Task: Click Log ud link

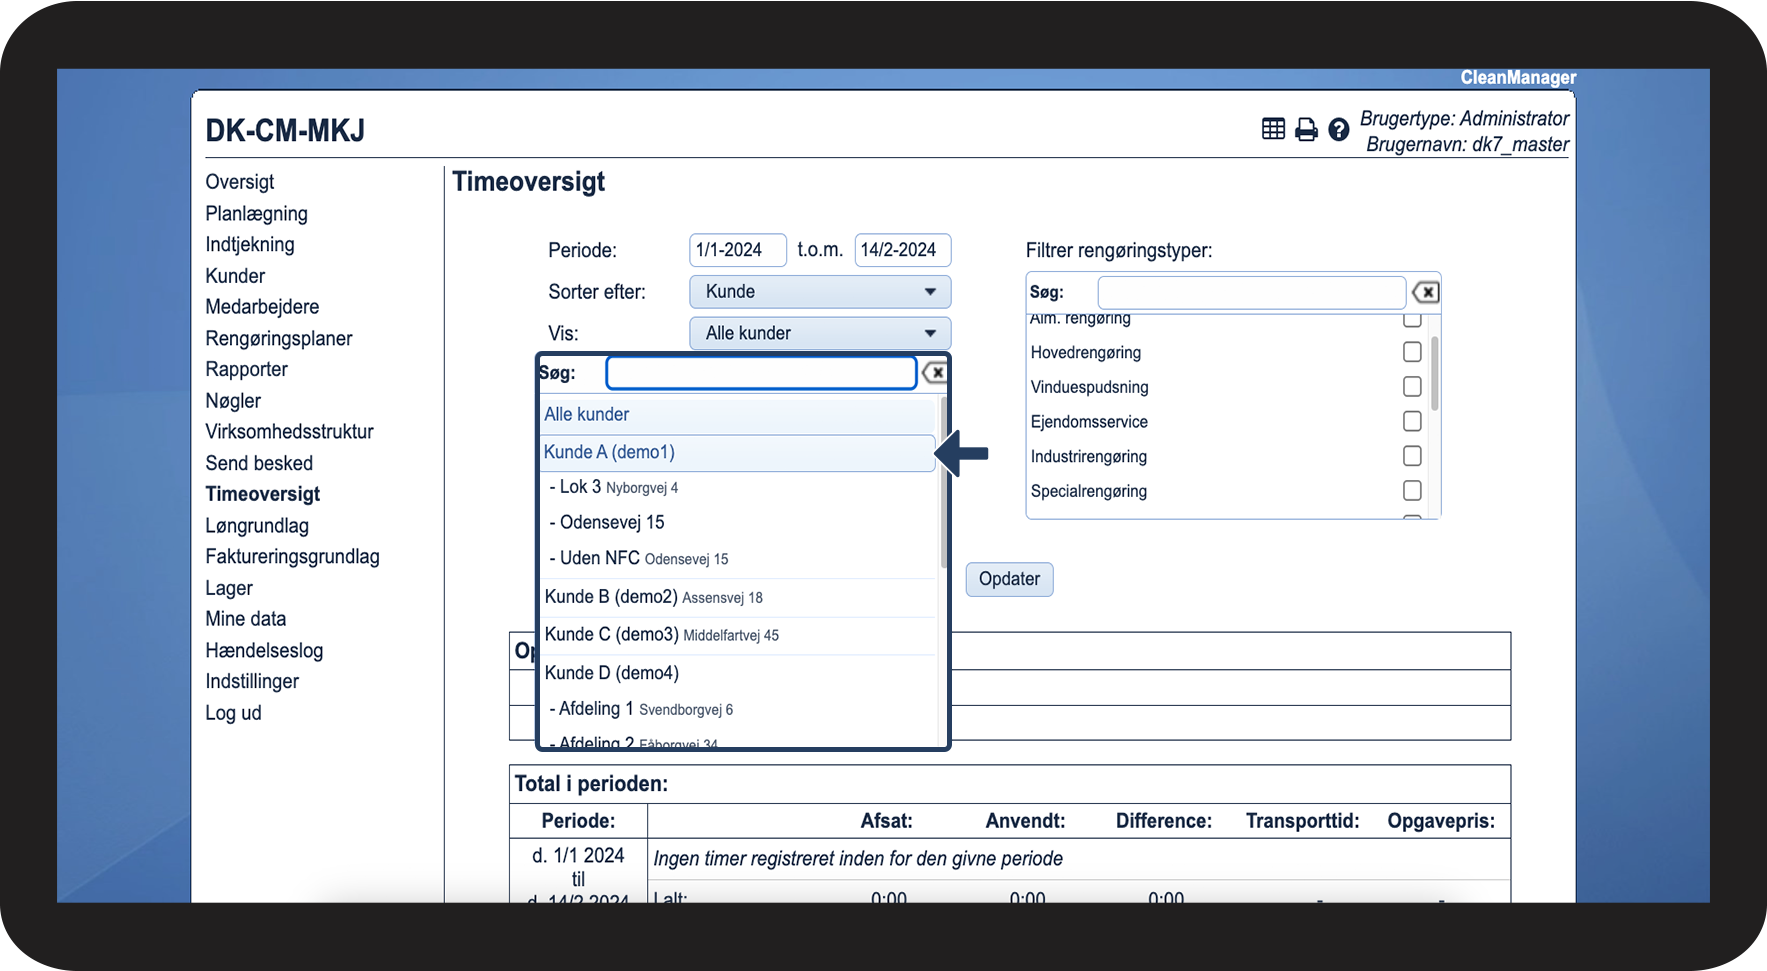Action: point(233,713)
